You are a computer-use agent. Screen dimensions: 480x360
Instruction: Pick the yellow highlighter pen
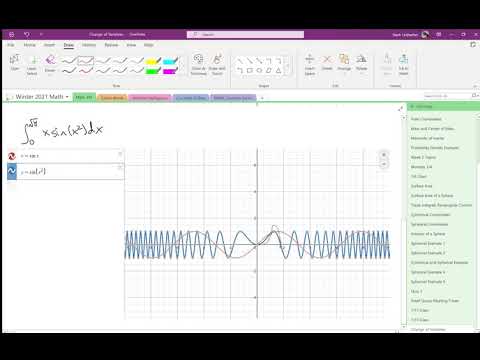153,61
